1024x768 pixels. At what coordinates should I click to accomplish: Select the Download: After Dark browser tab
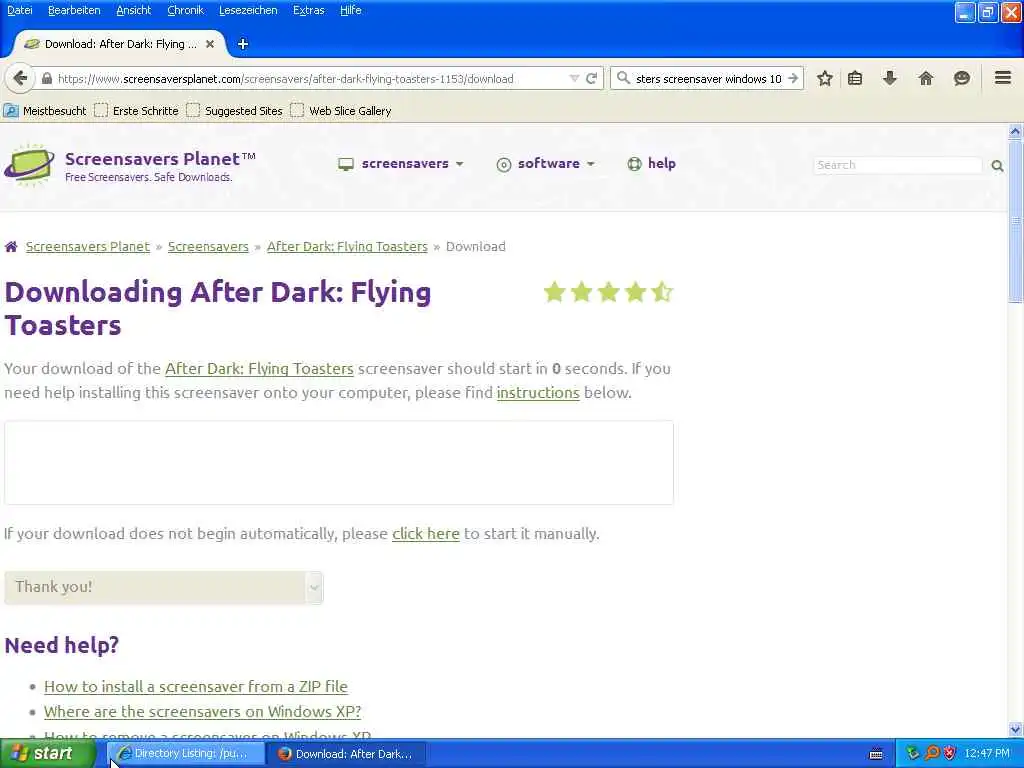pyautogui.click(x=120, y=44)
